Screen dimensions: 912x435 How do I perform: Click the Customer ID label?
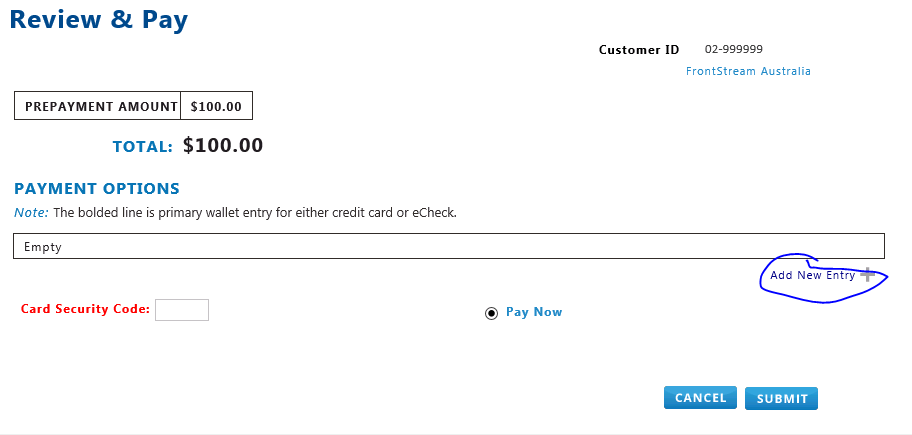click(x=638, y=49)
